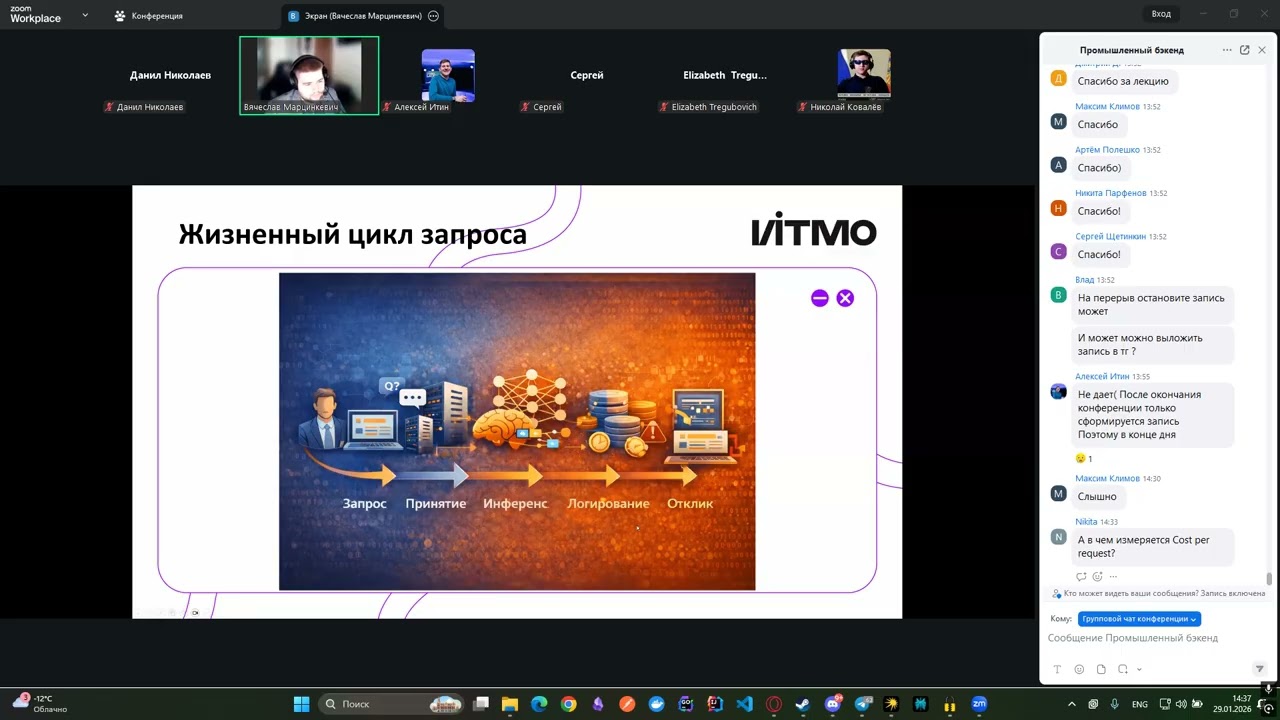Click the ИТМО logo on the slide
This screenshot has height=720, width=1280.
click(x=813, y=231)
